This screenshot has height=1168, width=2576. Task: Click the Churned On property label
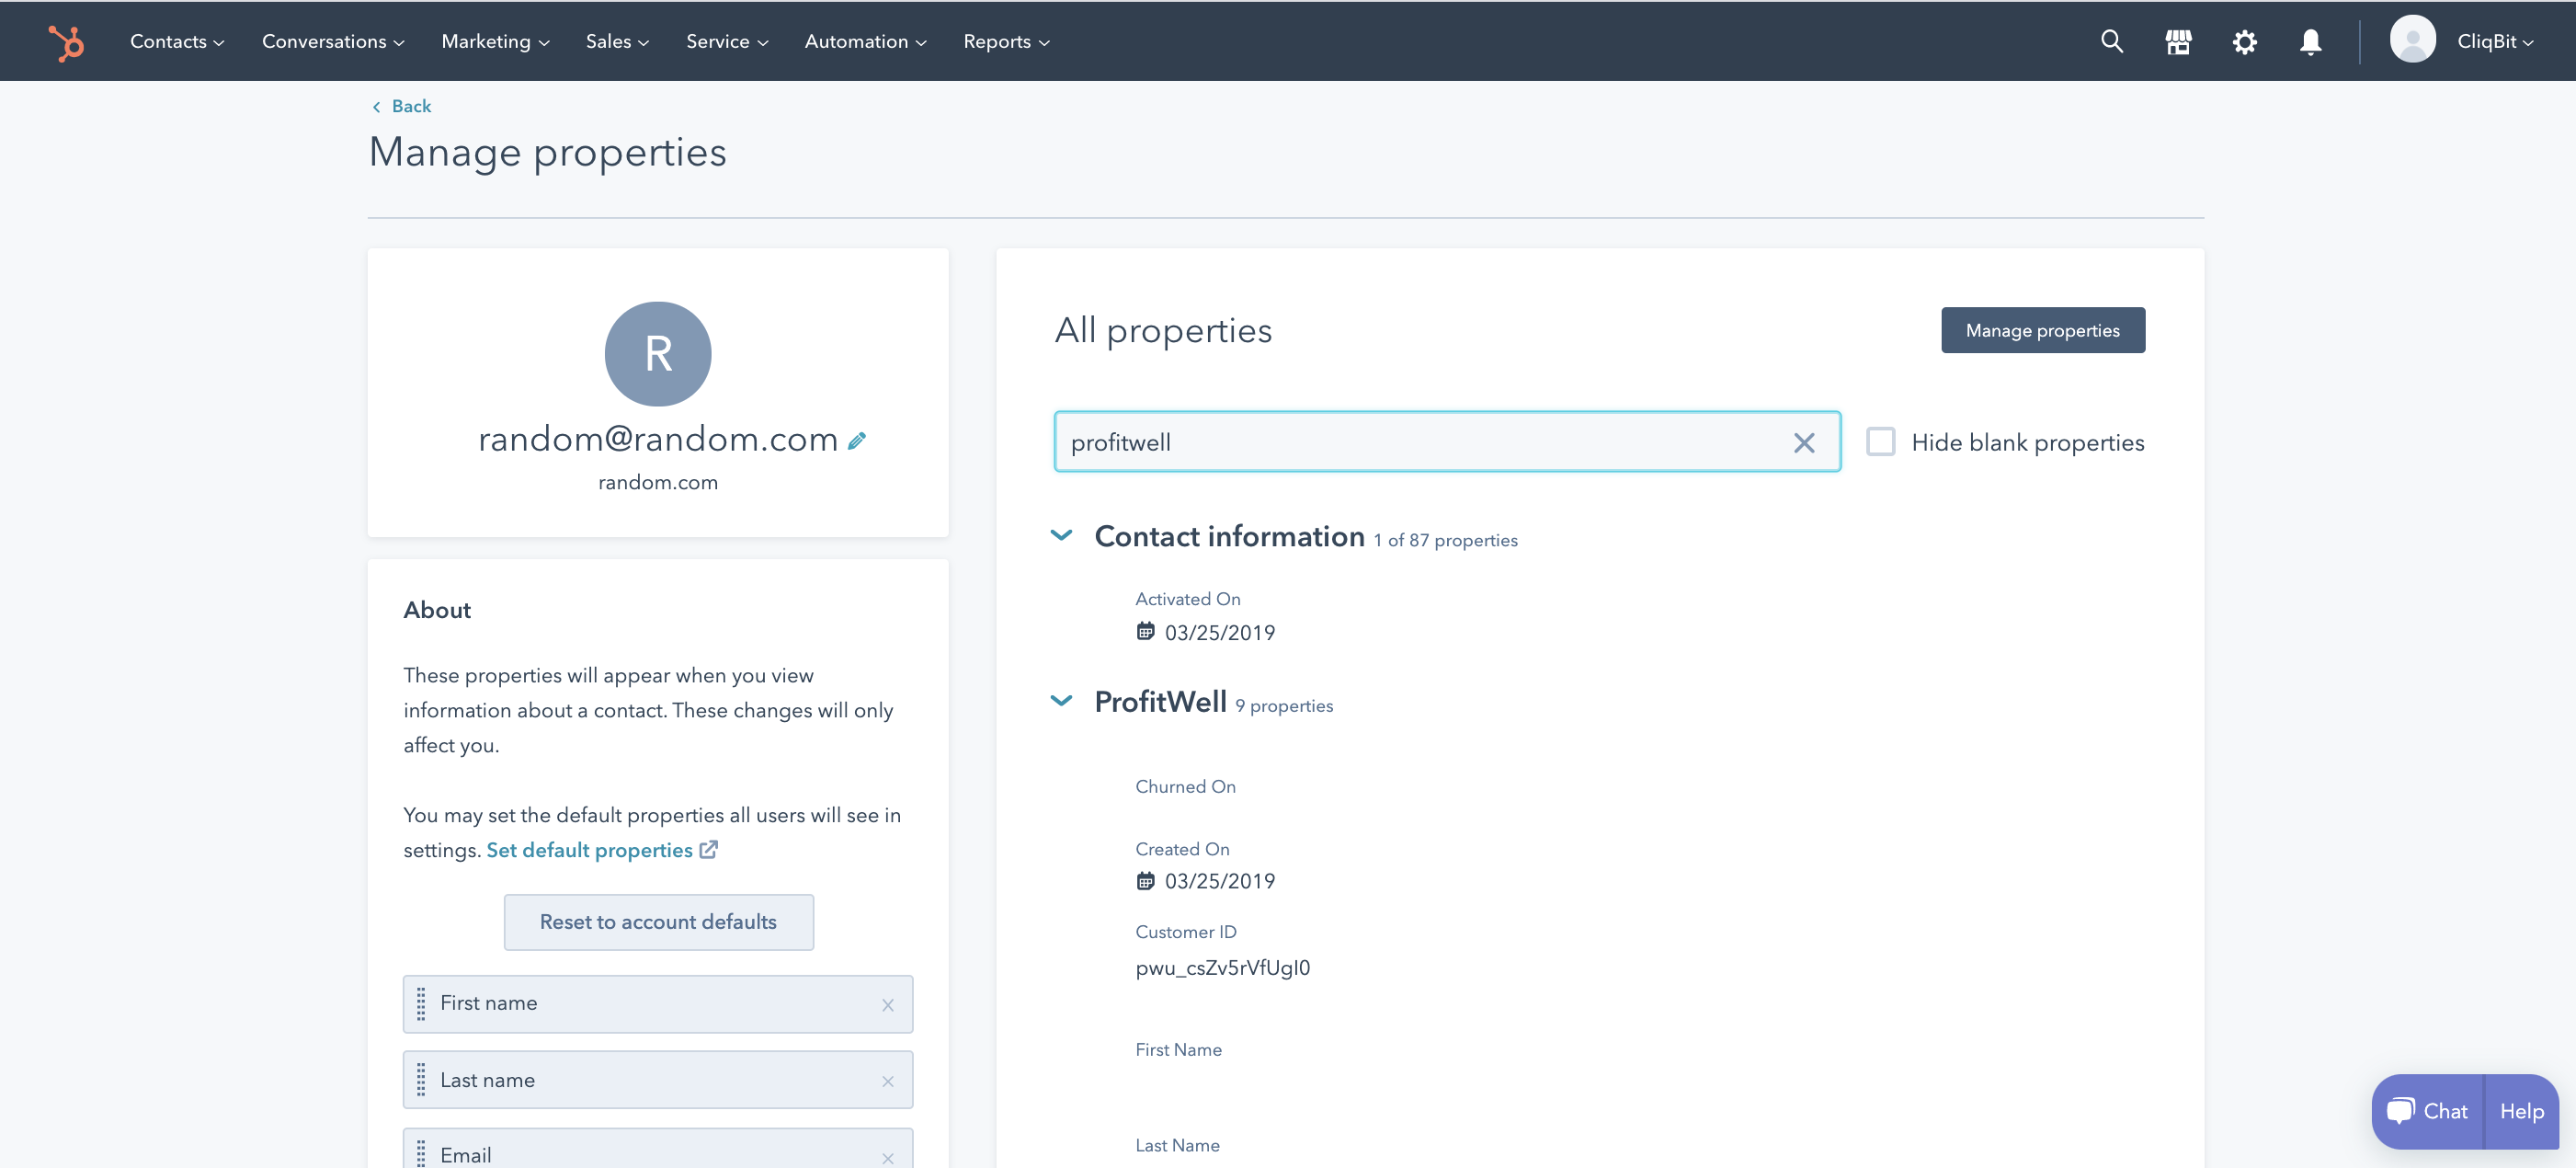click(x=1185, y=787)
